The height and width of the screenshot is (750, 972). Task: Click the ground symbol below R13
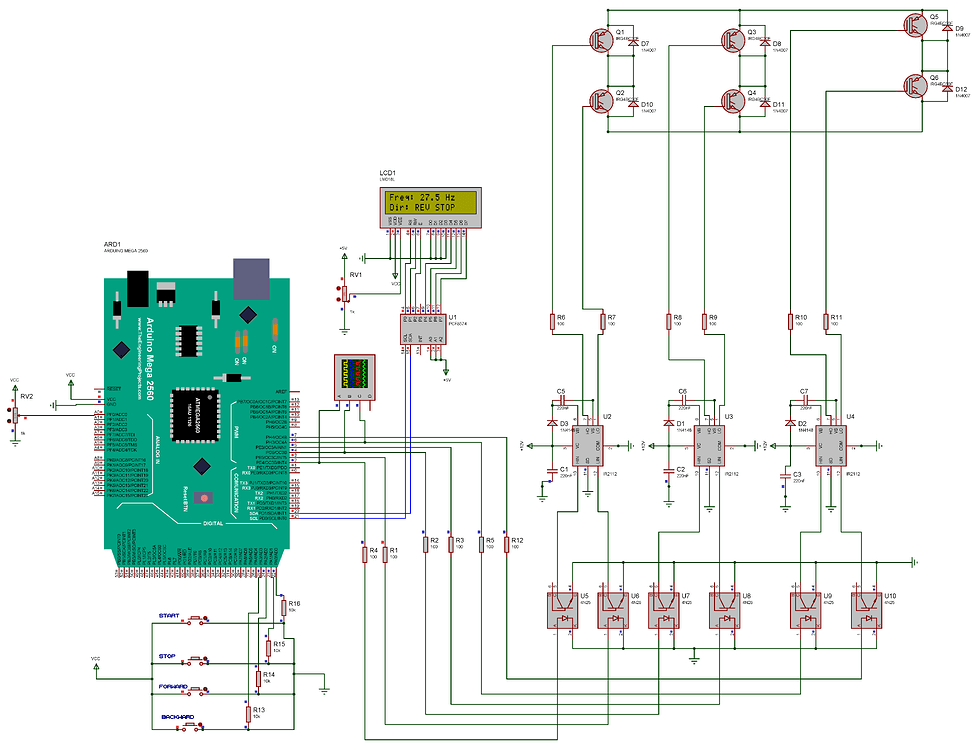click(323, 690)
